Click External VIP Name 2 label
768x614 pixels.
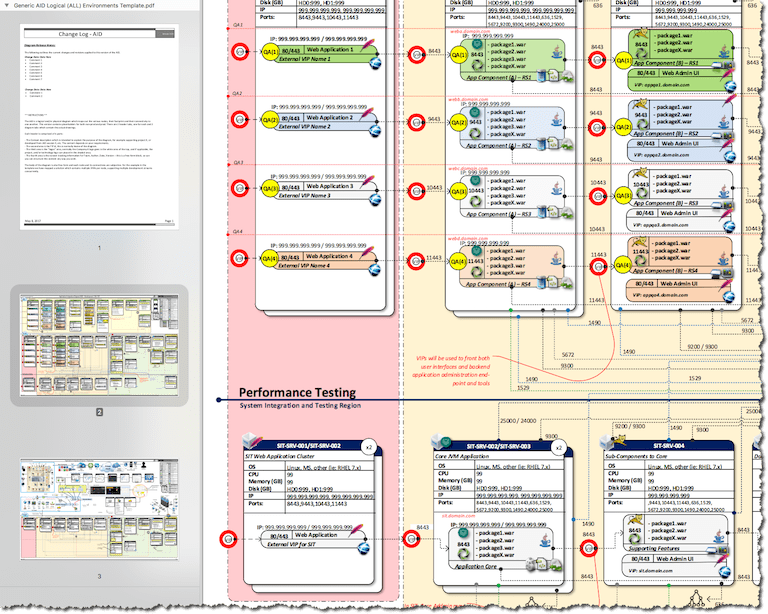click(x=305, y=126)
